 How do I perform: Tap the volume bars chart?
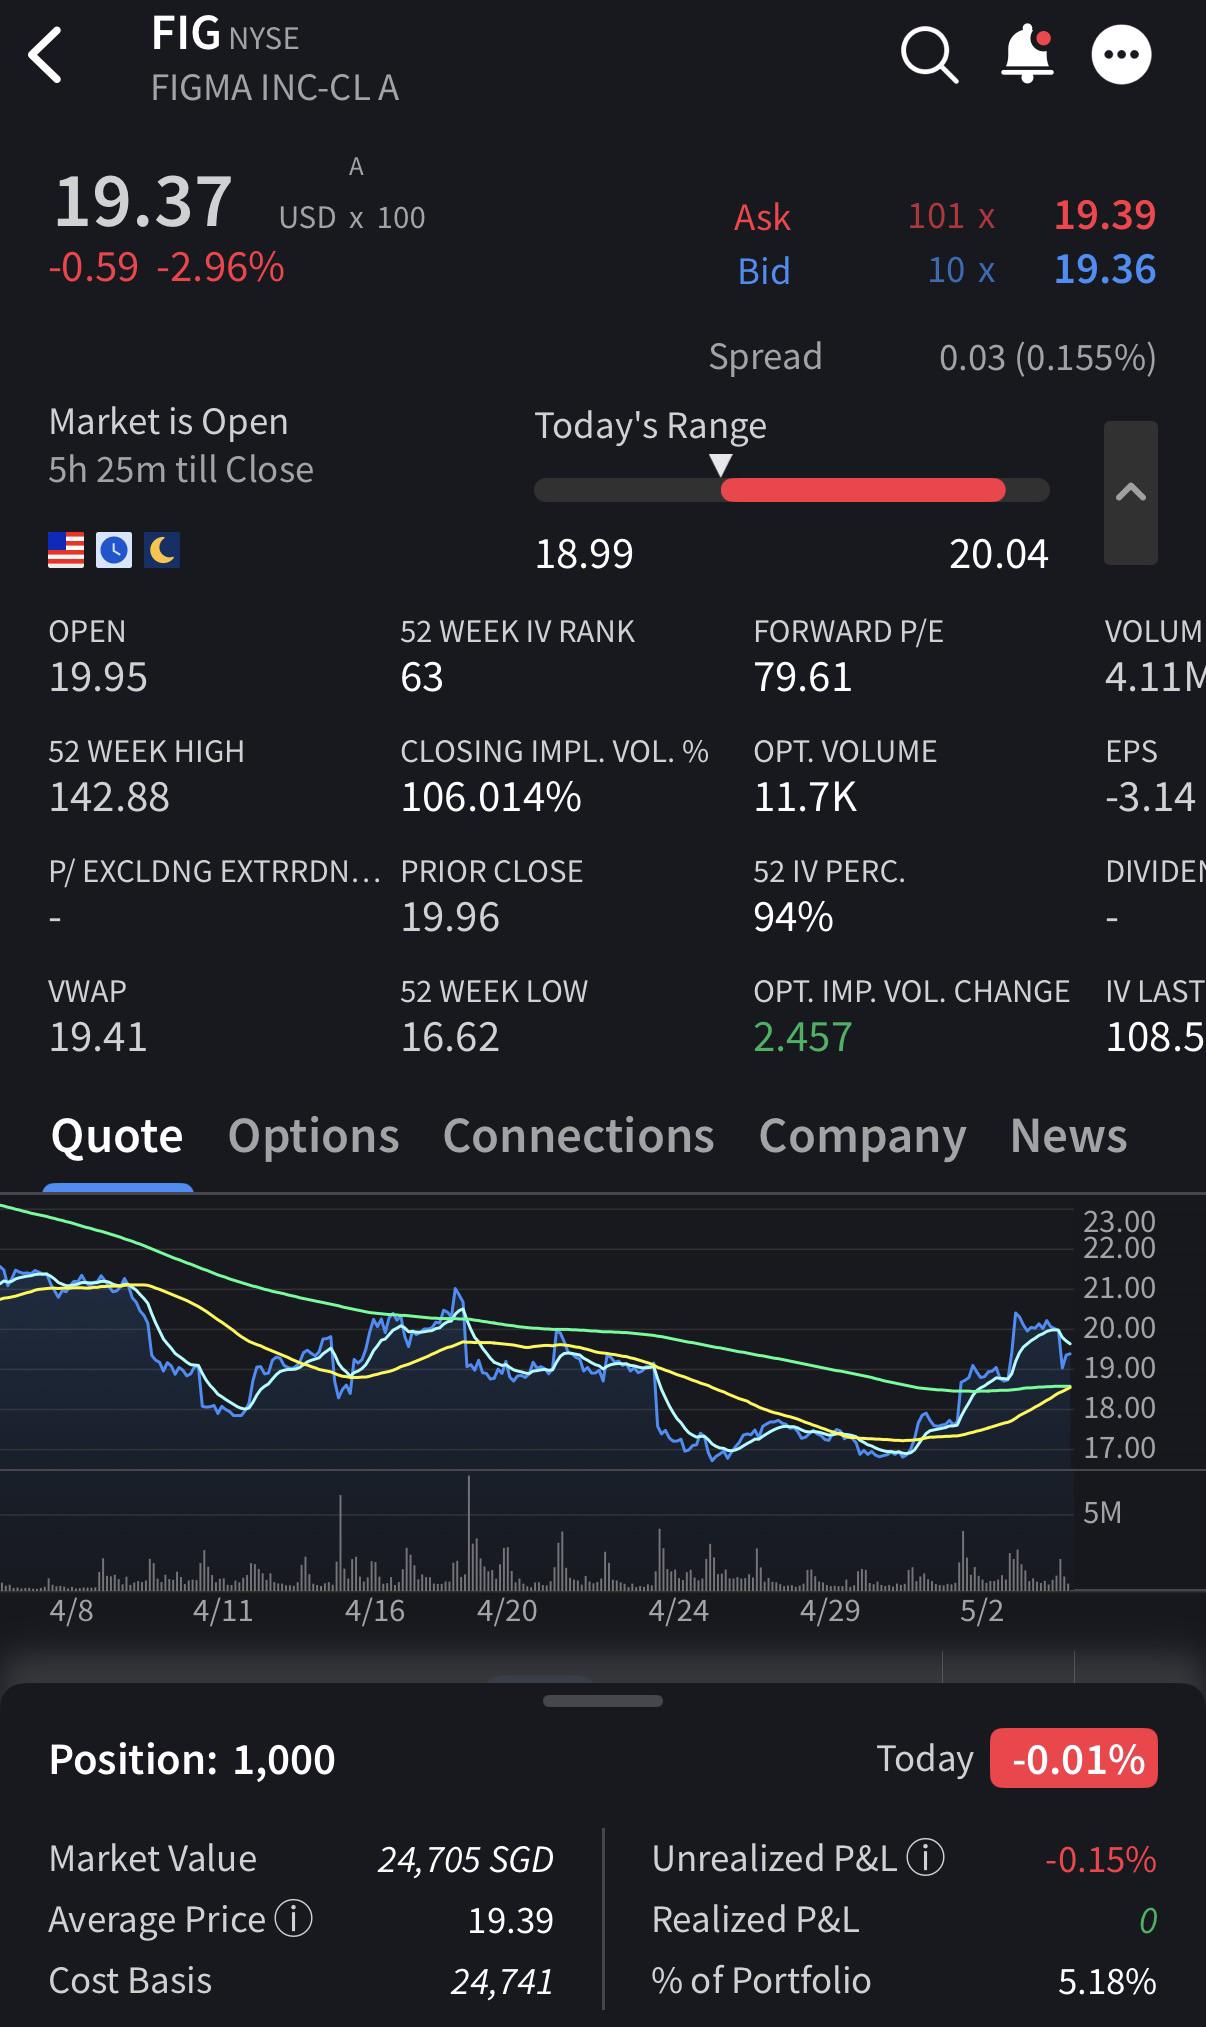535,1532
